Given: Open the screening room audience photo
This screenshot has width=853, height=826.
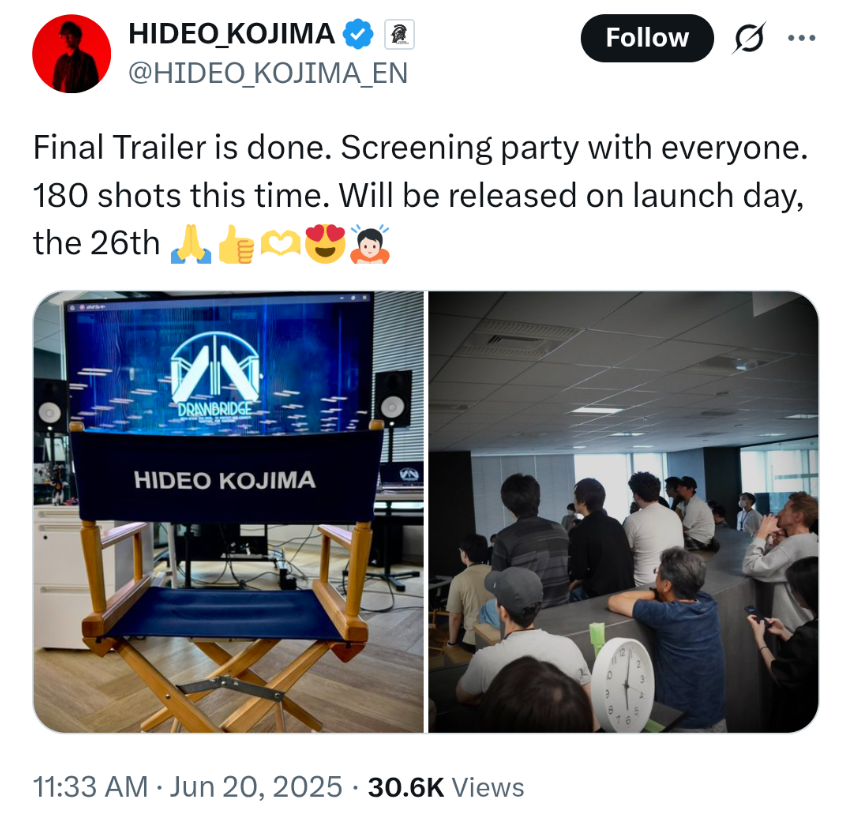Looking at the screenshot, I should (x=623, y=512).
